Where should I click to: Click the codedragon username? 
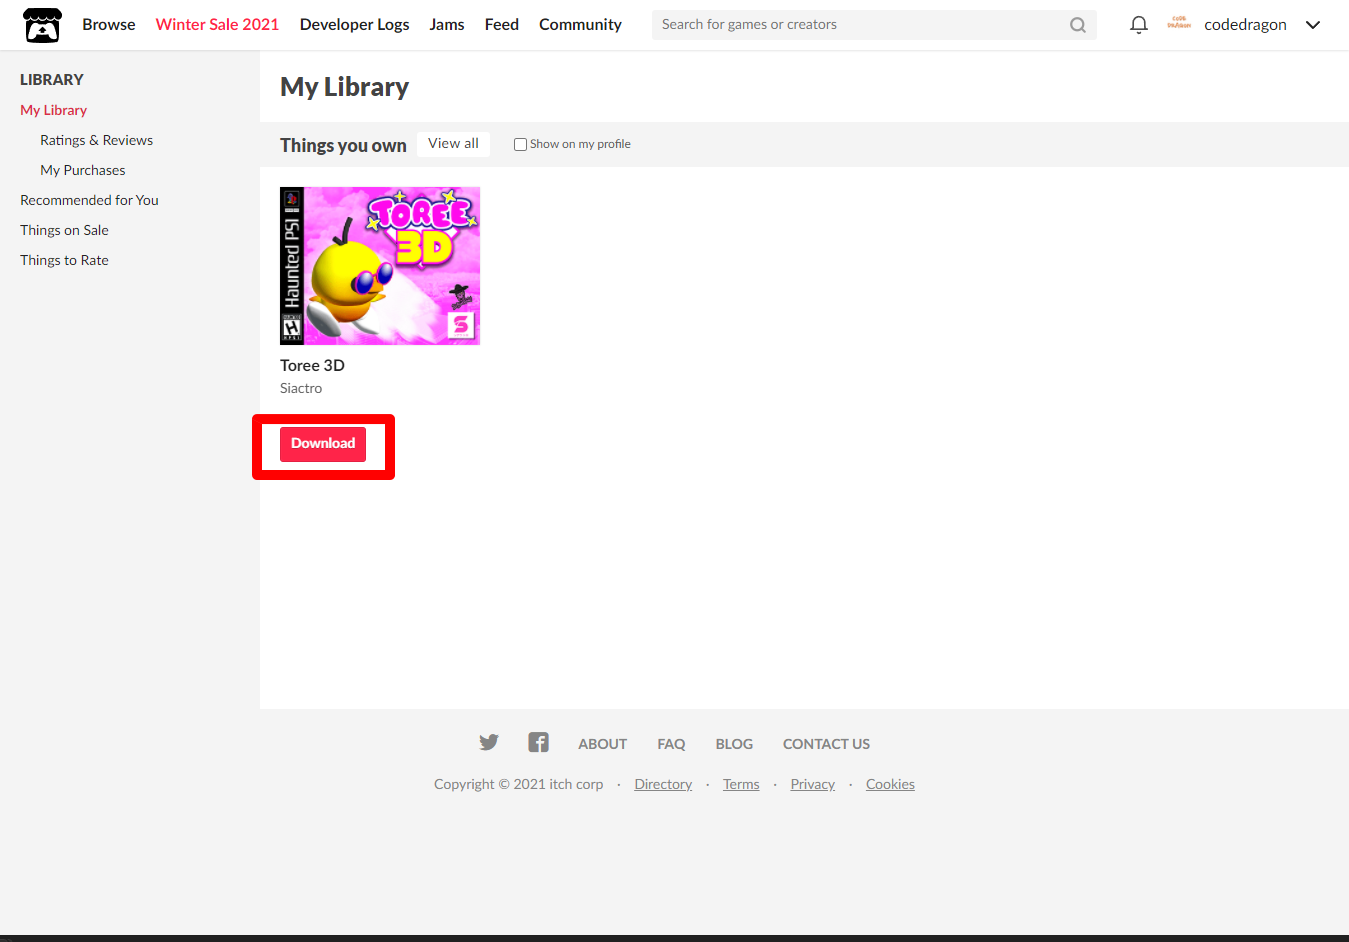pos(1245,25)
